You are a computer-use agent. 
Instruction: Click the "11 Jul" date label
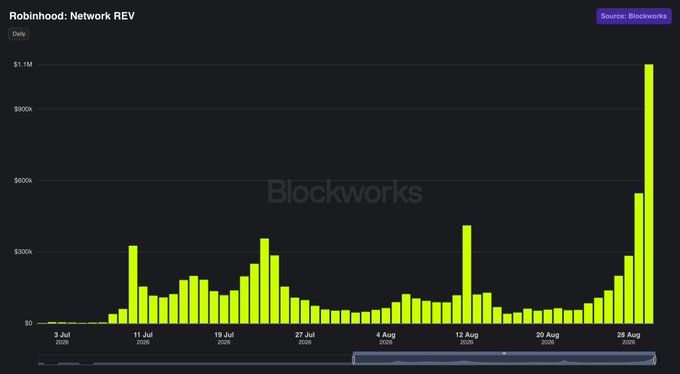click(x=143, y=335)
